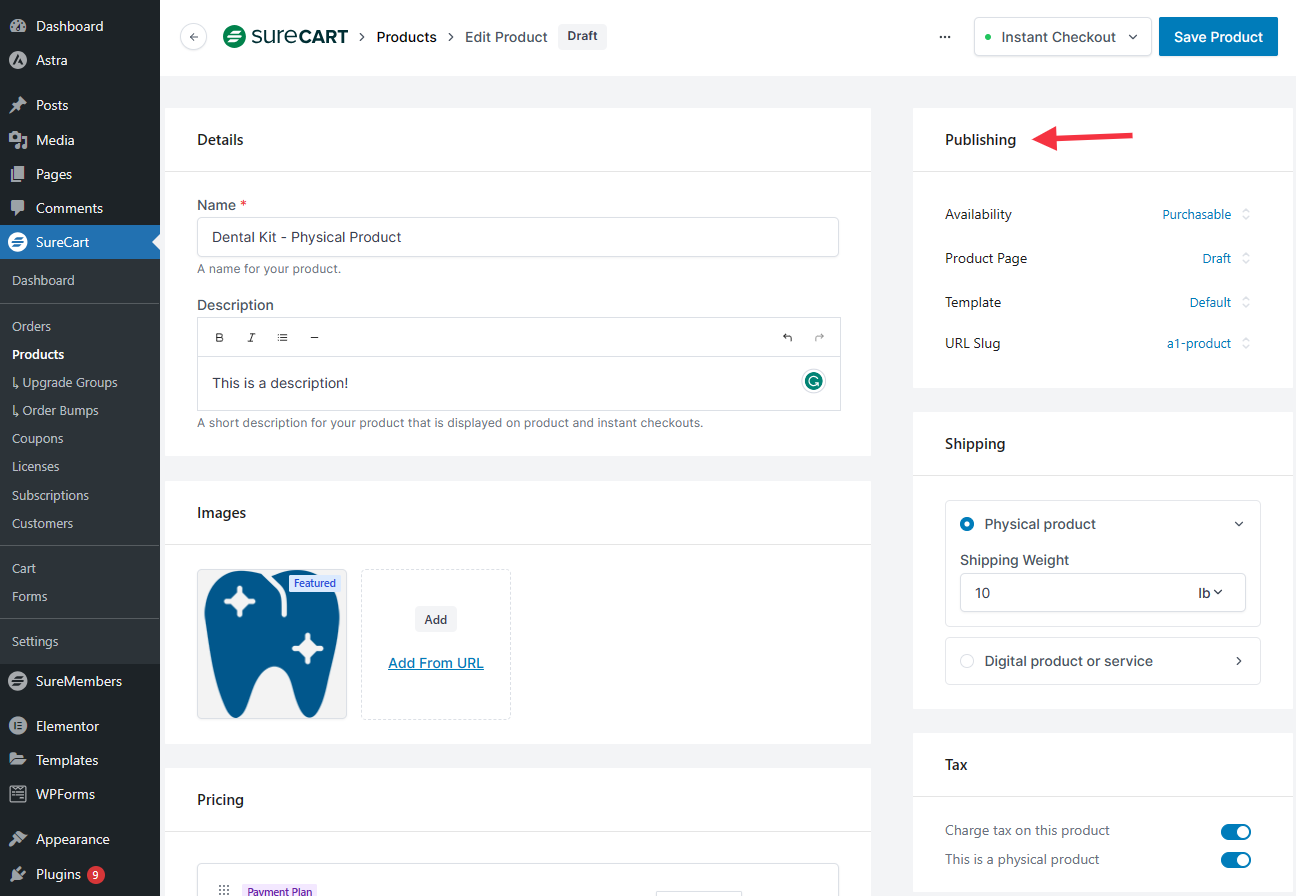Click the Grammarly icon in description
Image resolution: width=1296 pixels, height=896 pixels.
coord(814,381)
